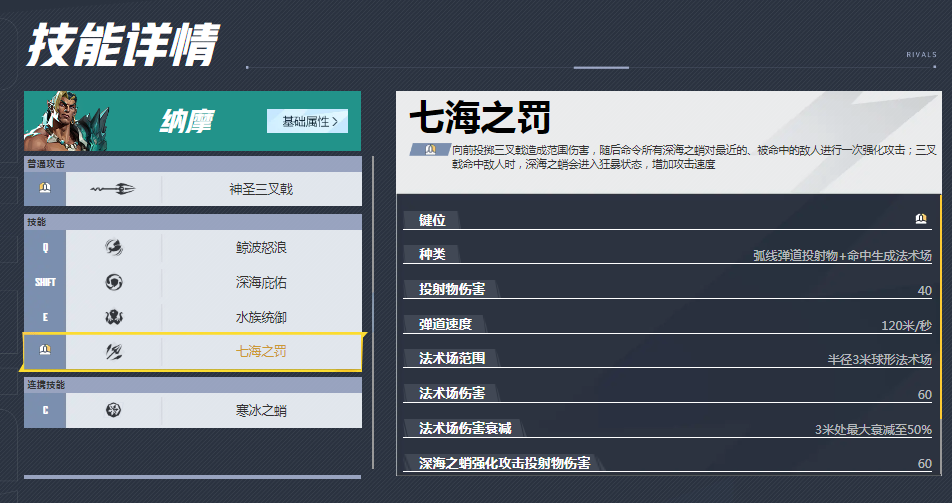Click the trident weapon icon for 神圣三叉戟

[x=112, y=188]
